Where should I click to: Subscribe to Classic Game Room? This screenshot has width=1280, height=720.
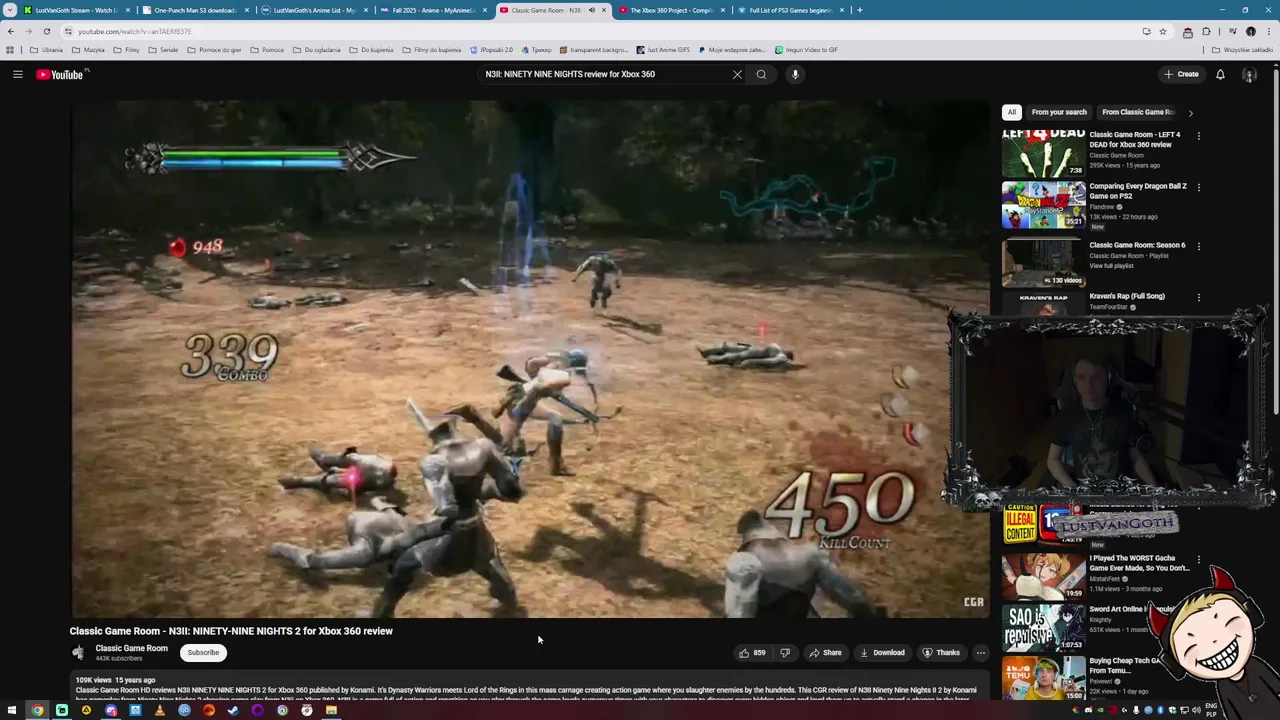203,653
